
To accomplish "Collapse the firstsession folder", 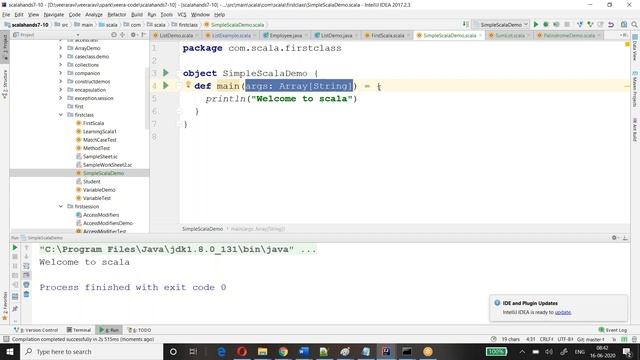I will point(61,206).
